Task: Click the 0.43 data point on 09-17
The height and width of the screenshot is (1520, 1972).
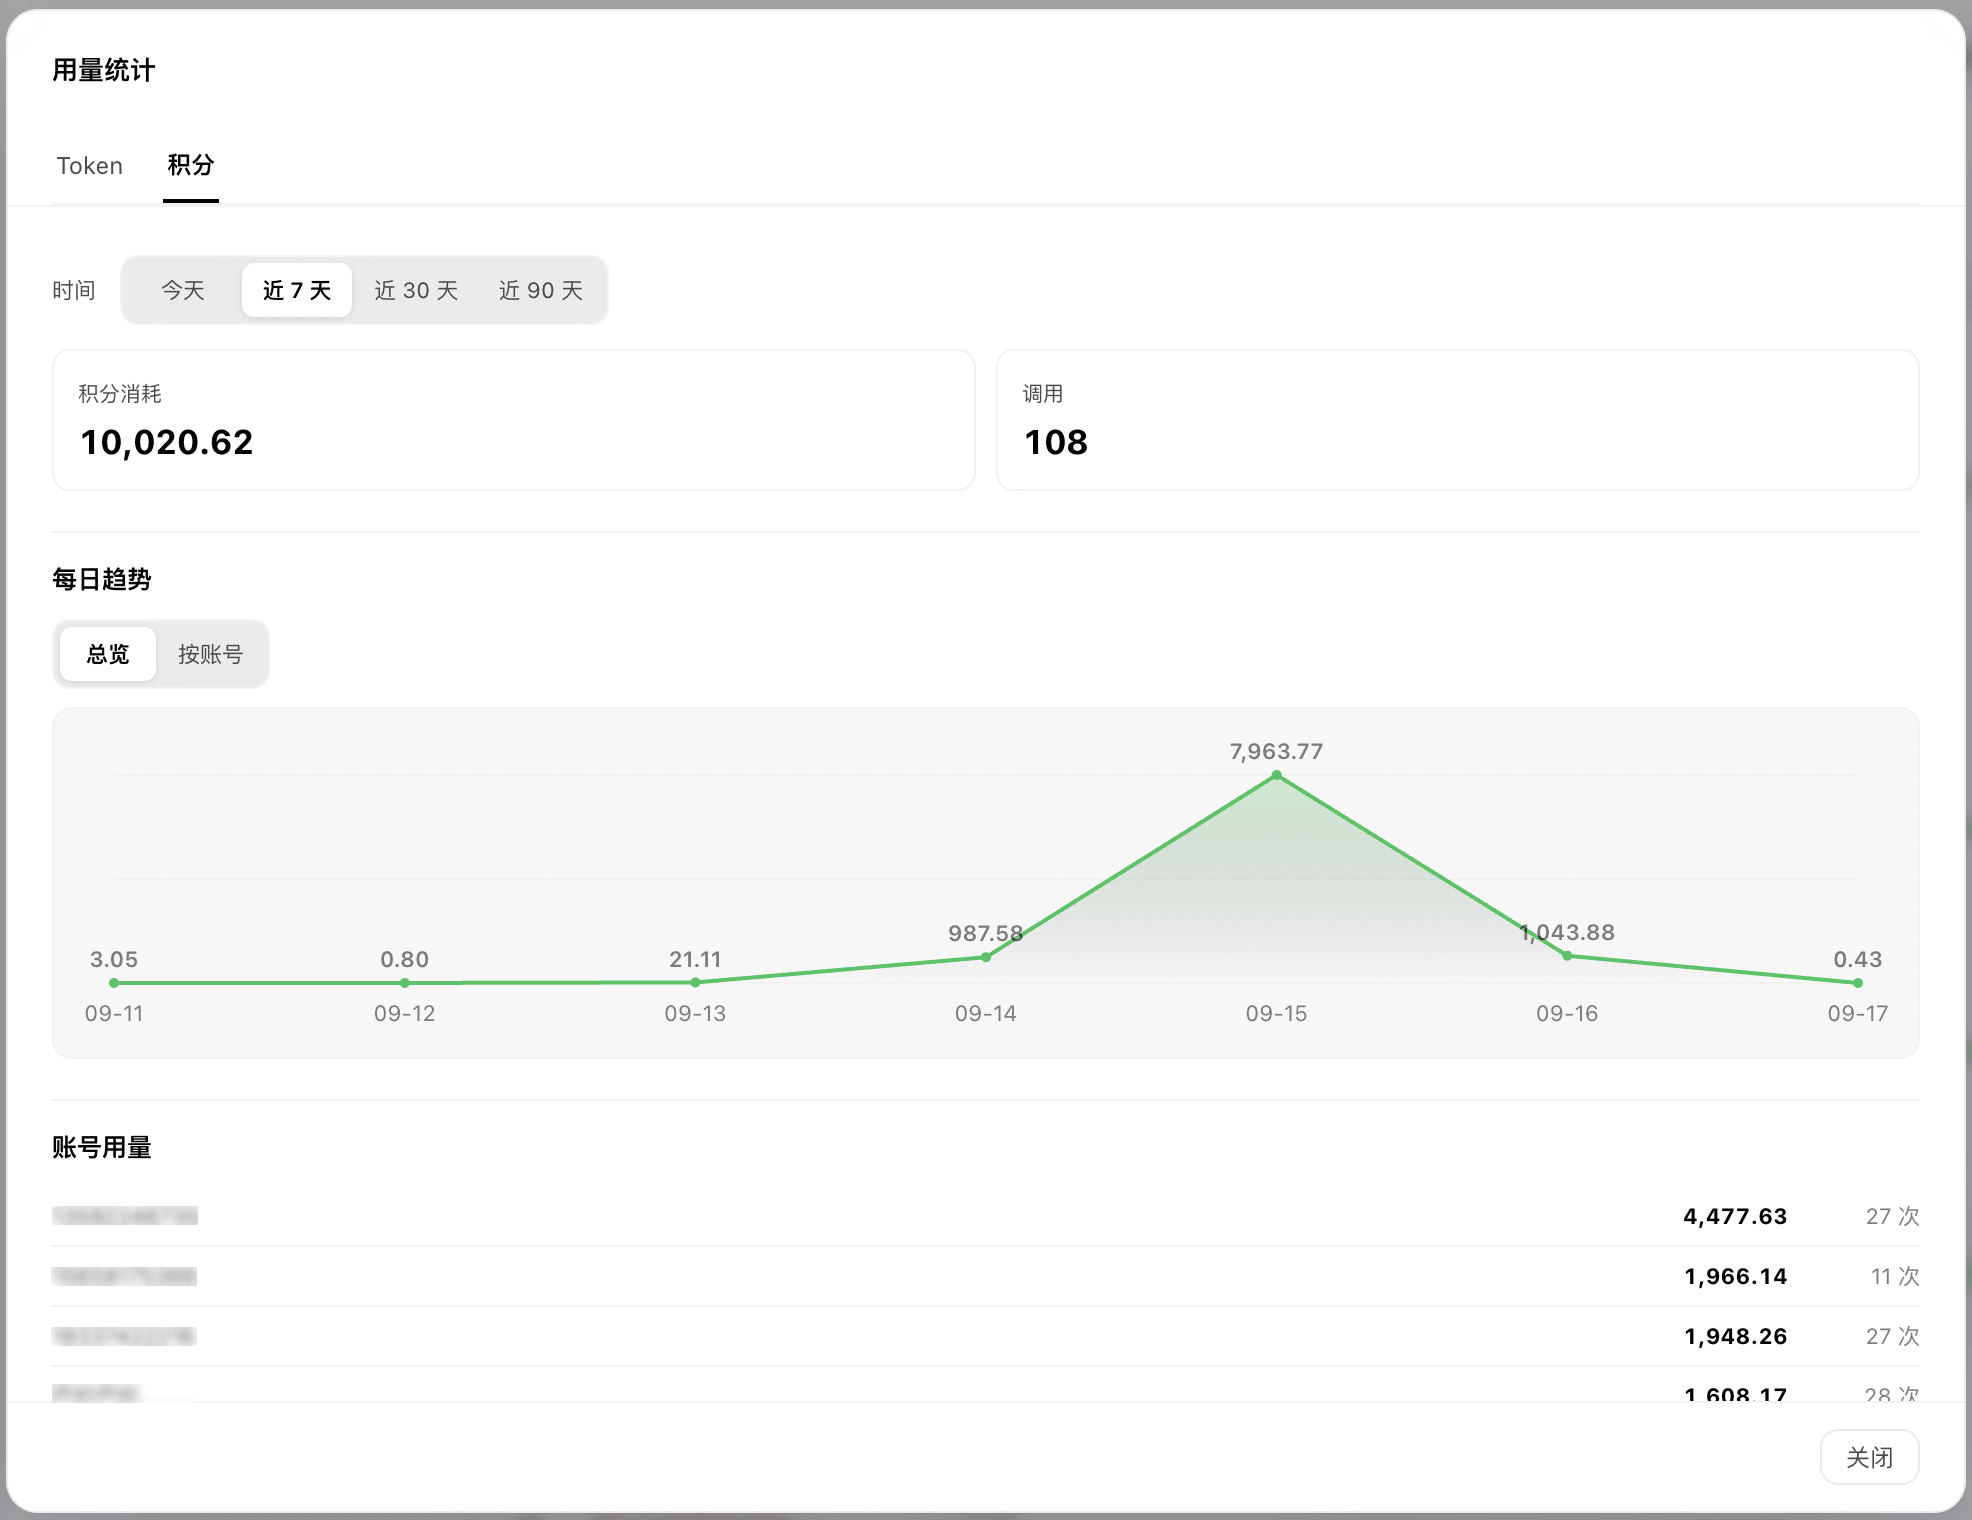Action: (1857, 983)
